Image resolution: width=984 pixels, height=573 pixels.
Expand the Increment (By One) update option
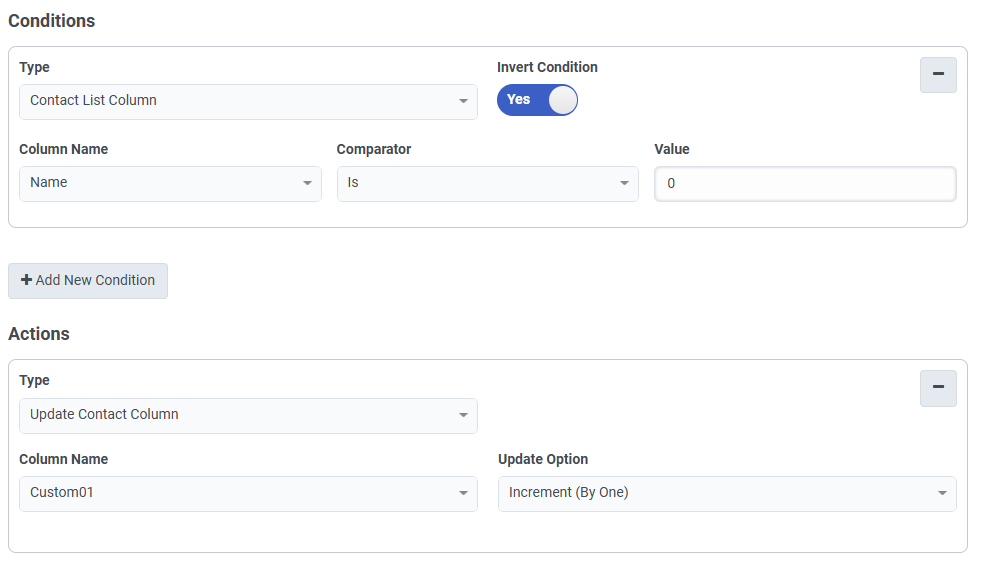pos(727,493)
